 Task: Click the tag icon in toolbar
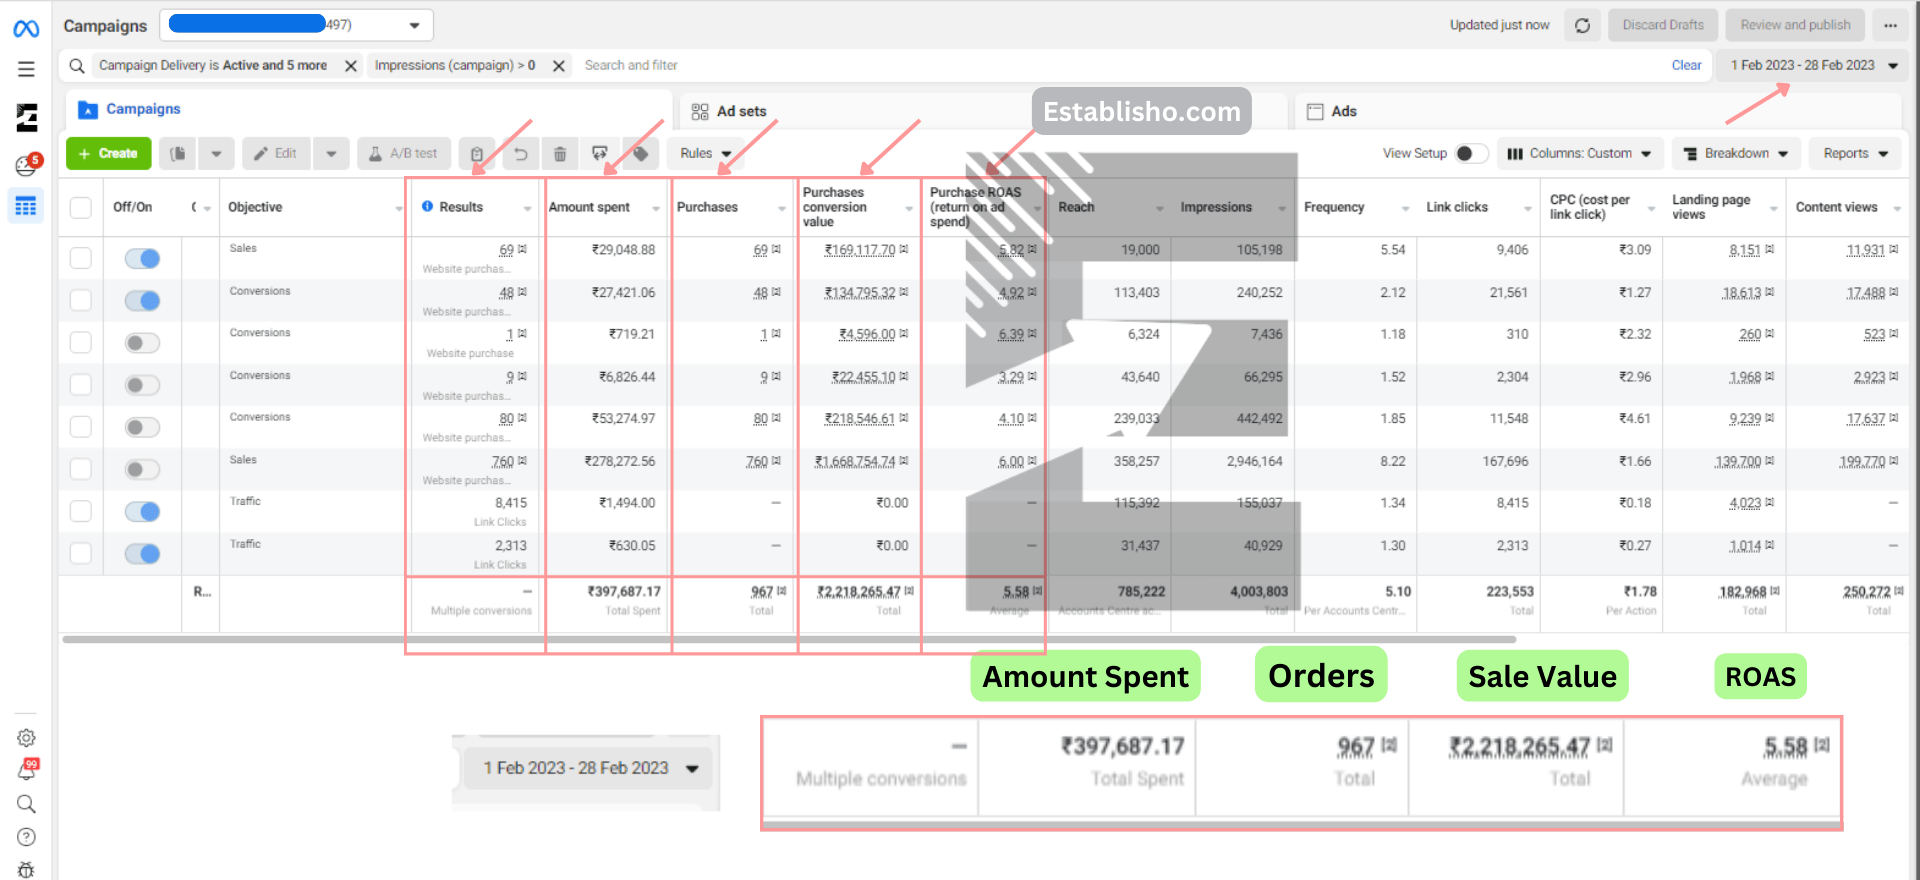coord(641,154)
